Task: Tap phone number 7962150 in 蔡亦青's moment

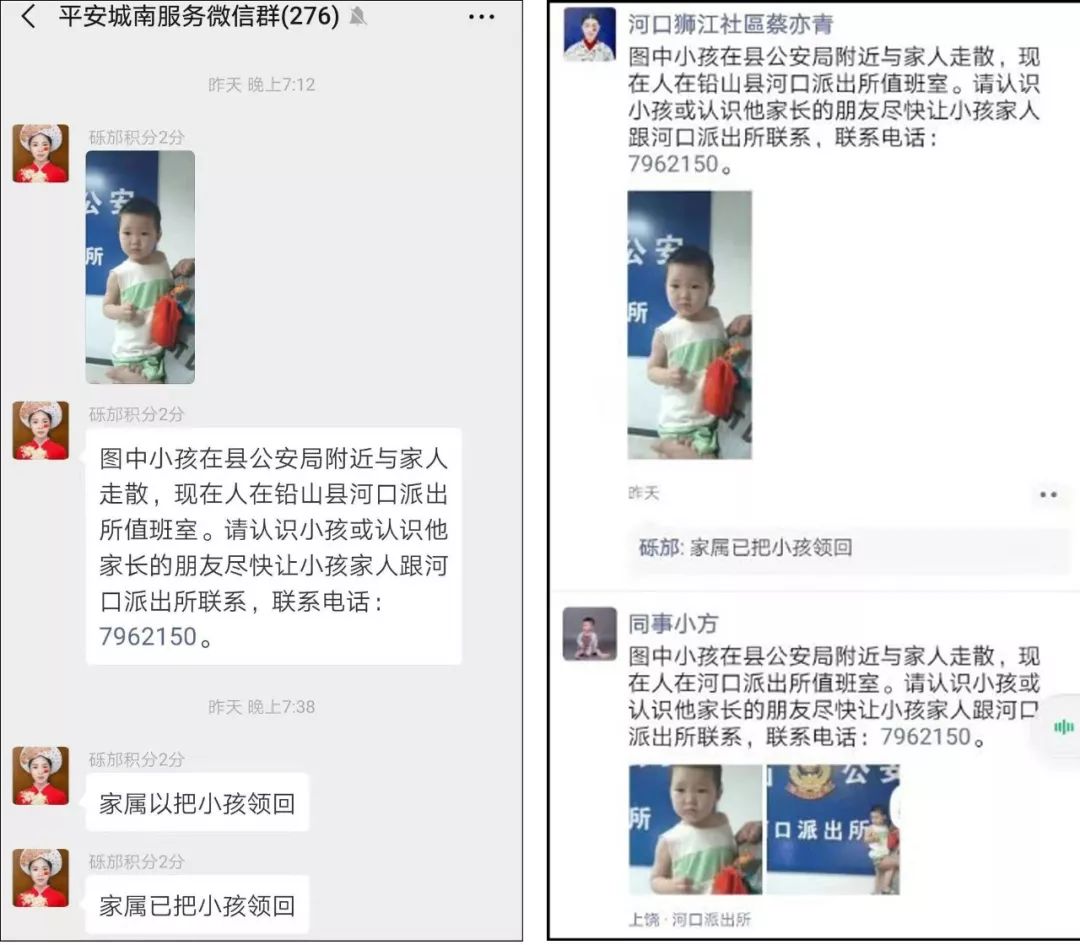Action: [x=674, y=164]
